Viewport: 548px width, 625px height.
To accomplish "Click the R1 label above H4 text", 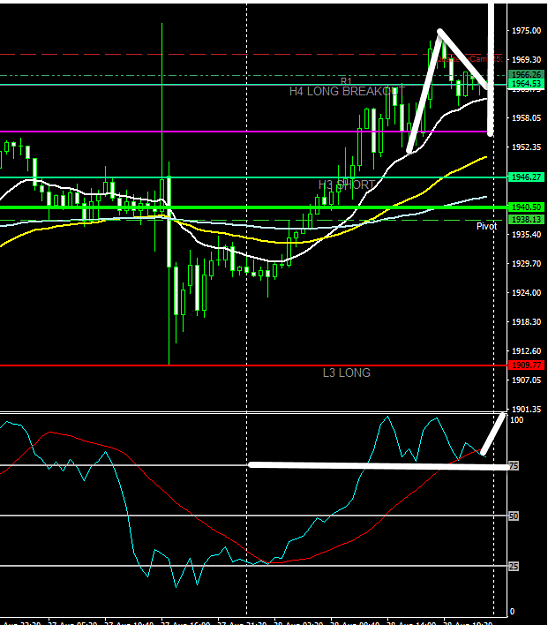I will pos(346,81).
